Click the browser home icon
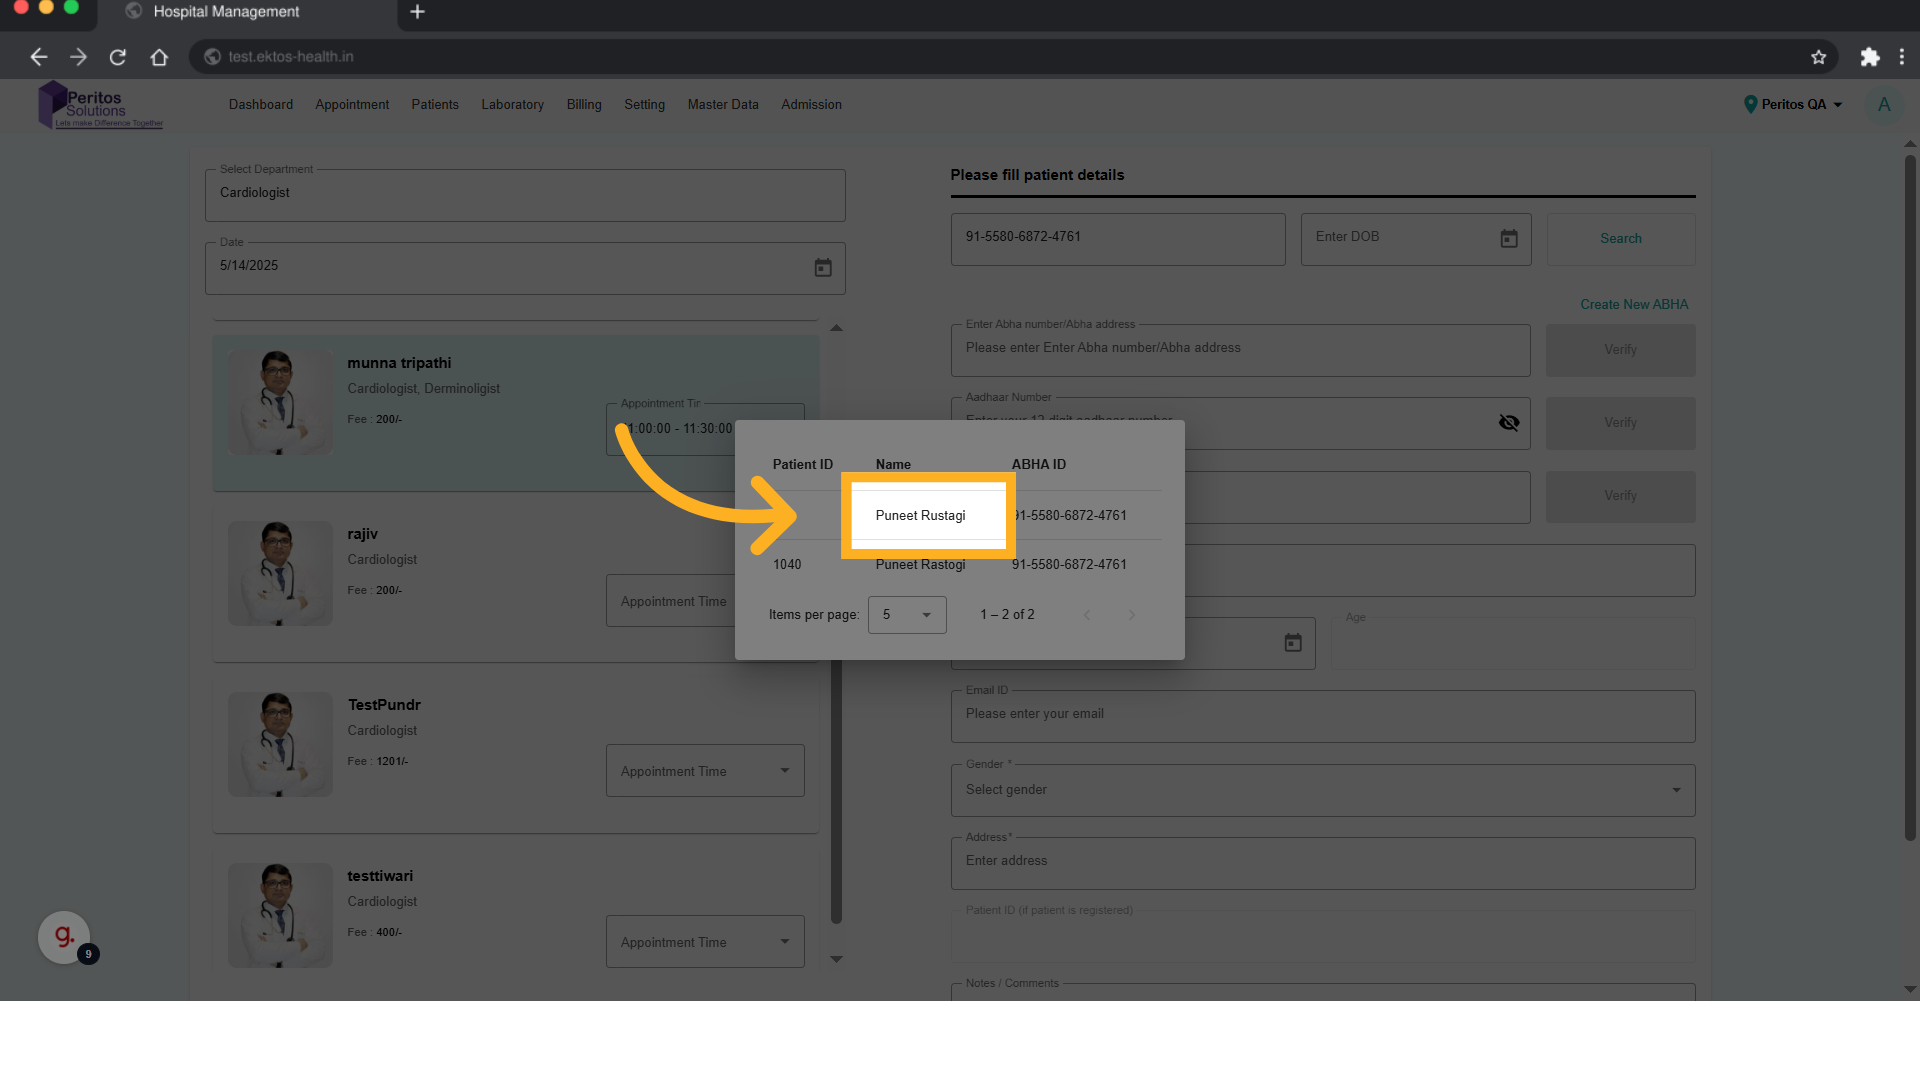This screenshot has width=1920, height=1080. pyautogui.click(x=159, y=57)
